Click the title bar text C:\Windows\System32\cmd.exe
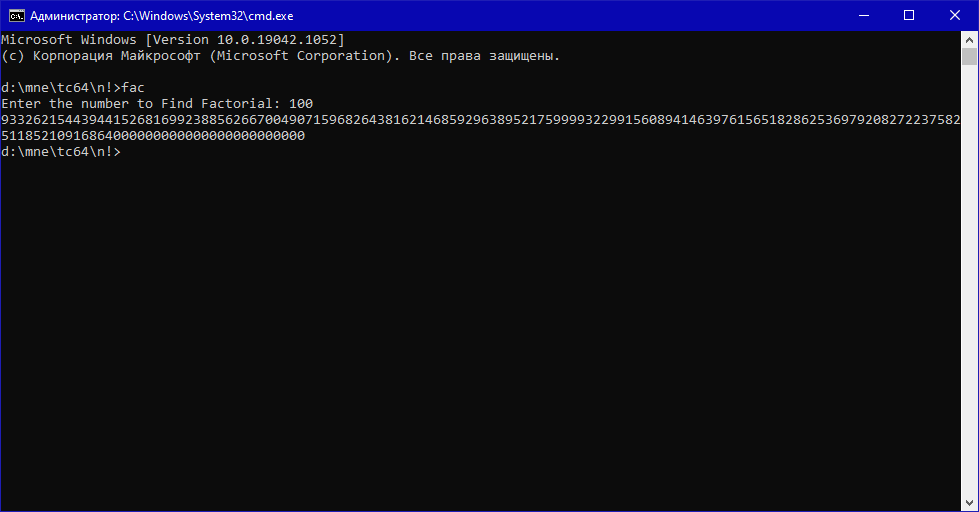 (x=208, y=16)
